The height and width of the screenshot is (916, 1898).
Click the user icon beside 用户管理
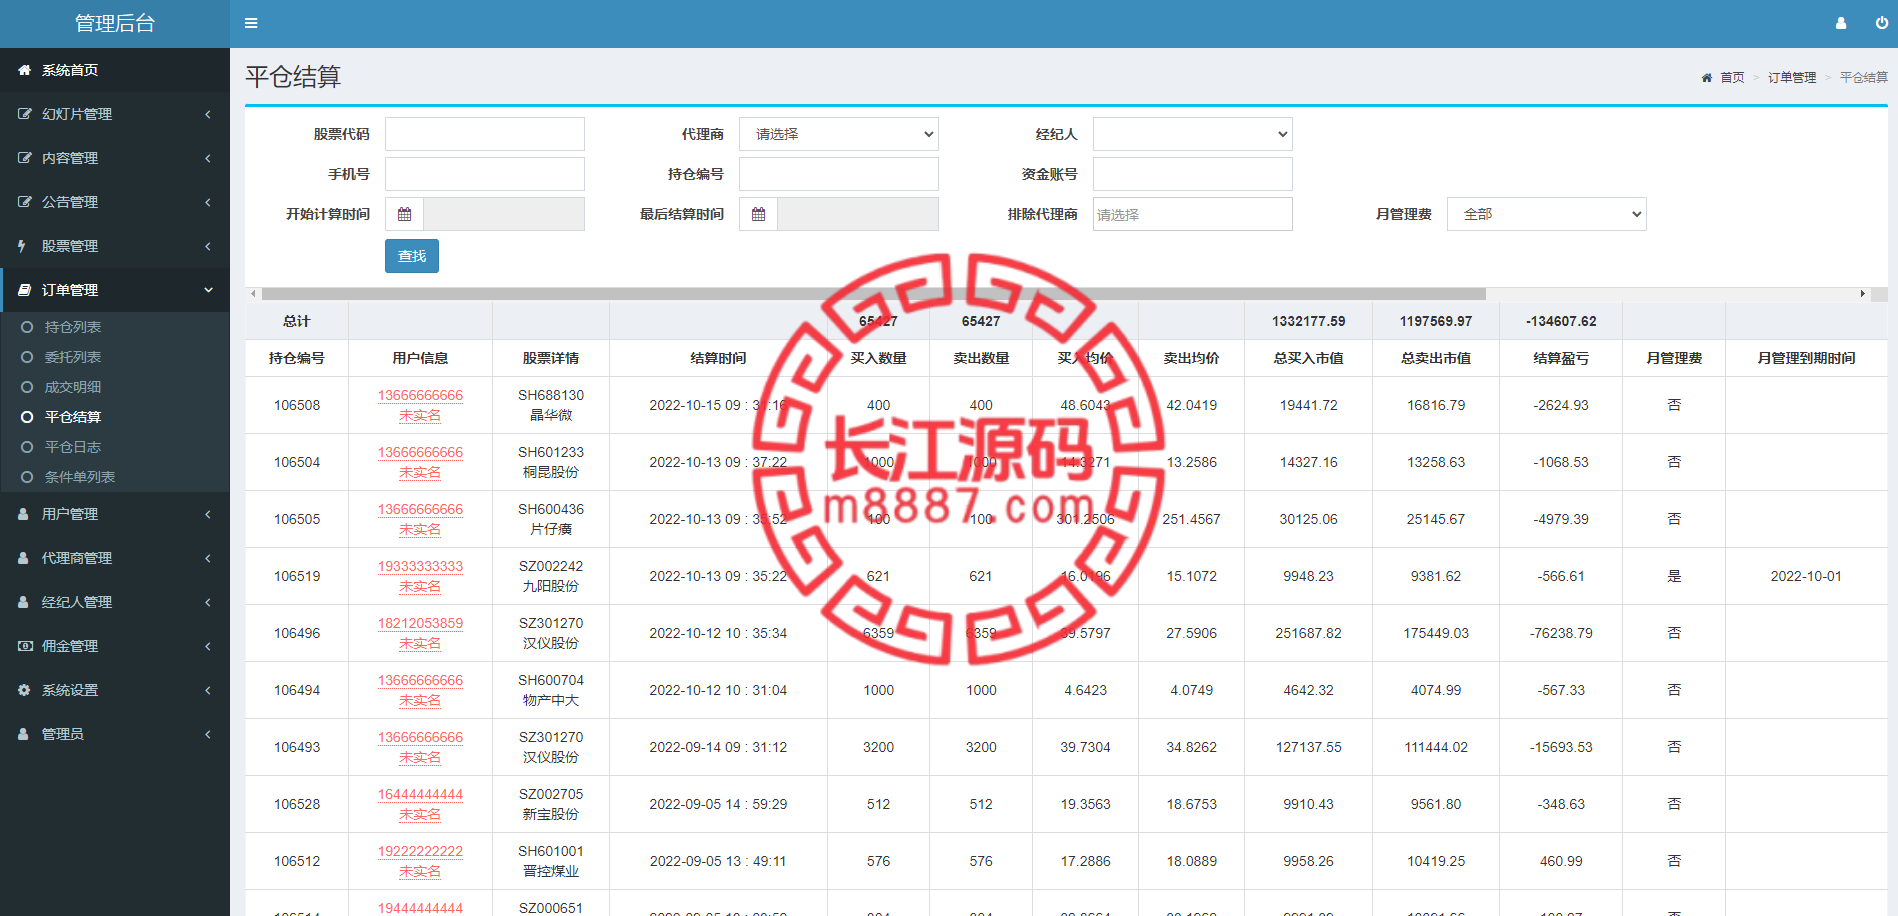click(x=23, y=514)
